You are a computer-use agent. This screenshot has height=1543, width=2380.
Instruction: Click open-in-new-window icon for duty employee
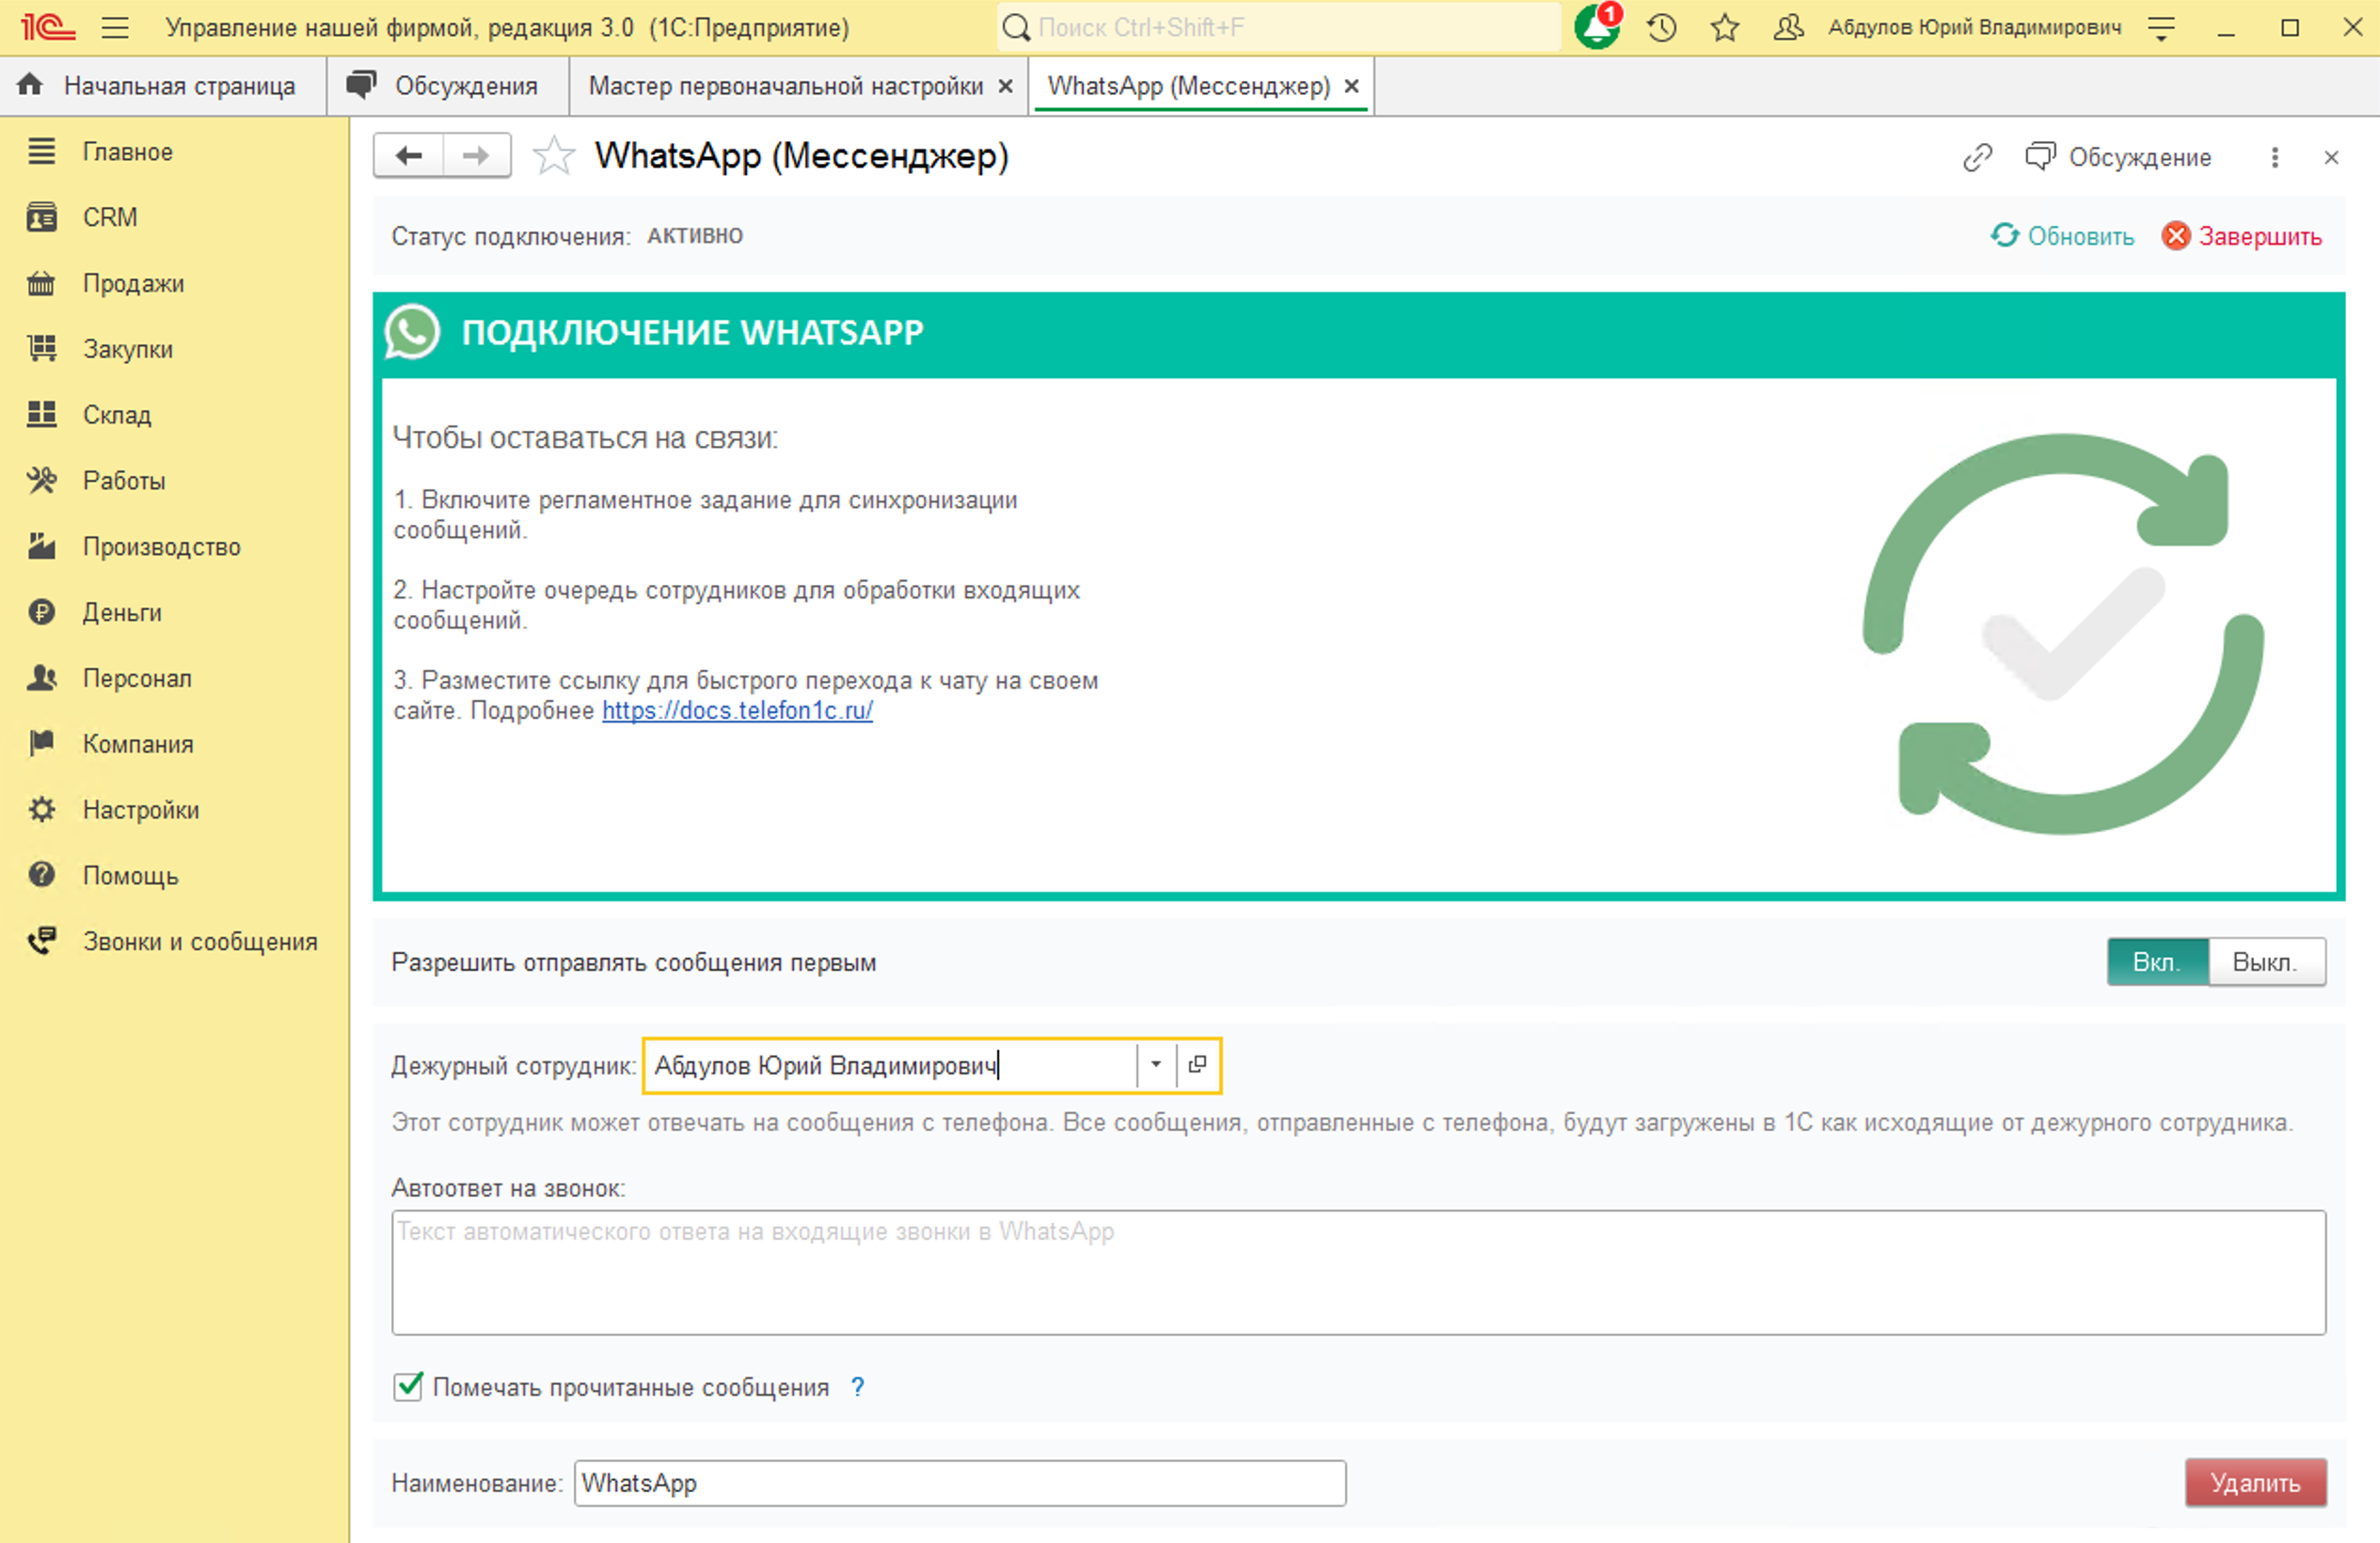coord(1197,1064)
